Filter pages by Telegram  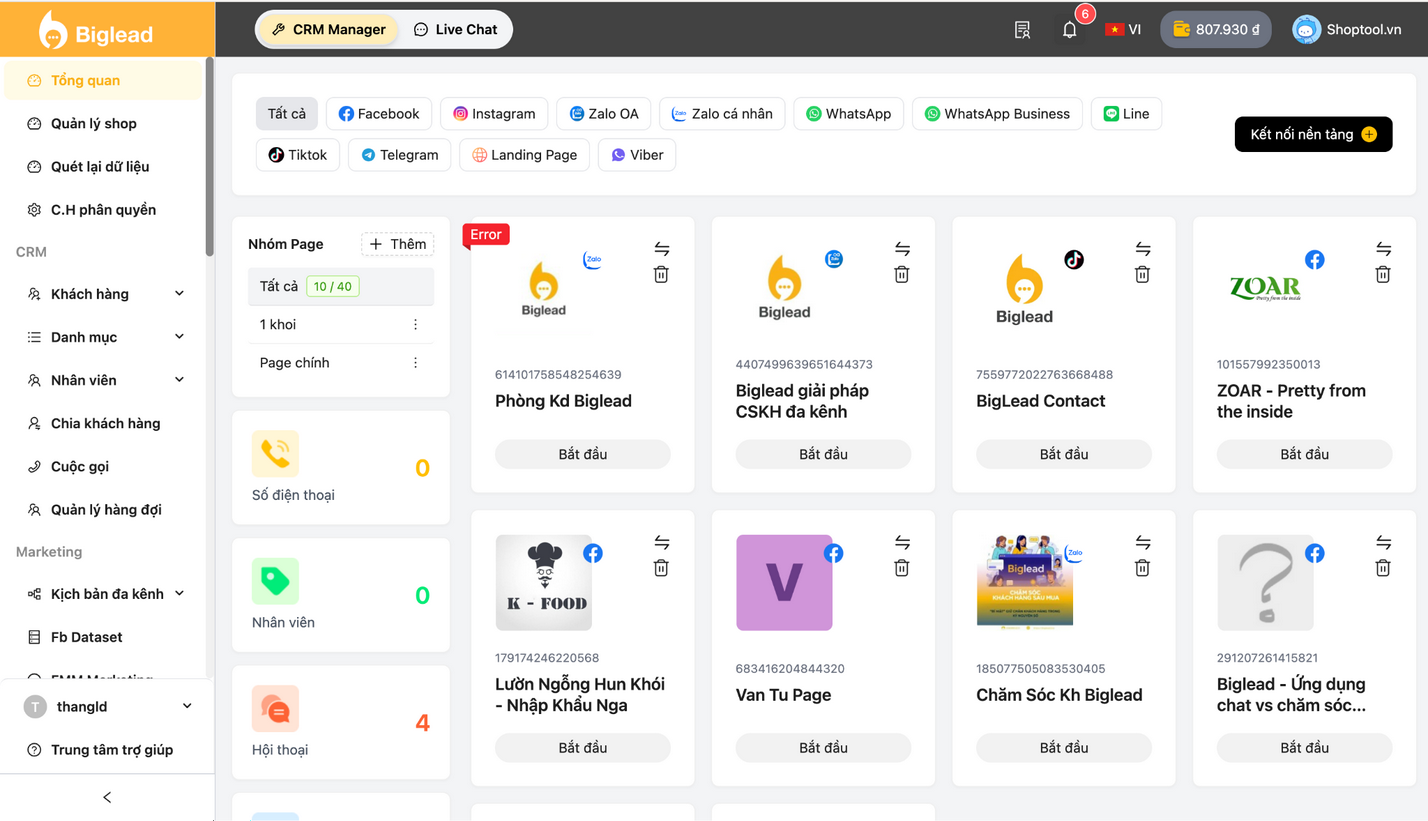pos(400,155)
